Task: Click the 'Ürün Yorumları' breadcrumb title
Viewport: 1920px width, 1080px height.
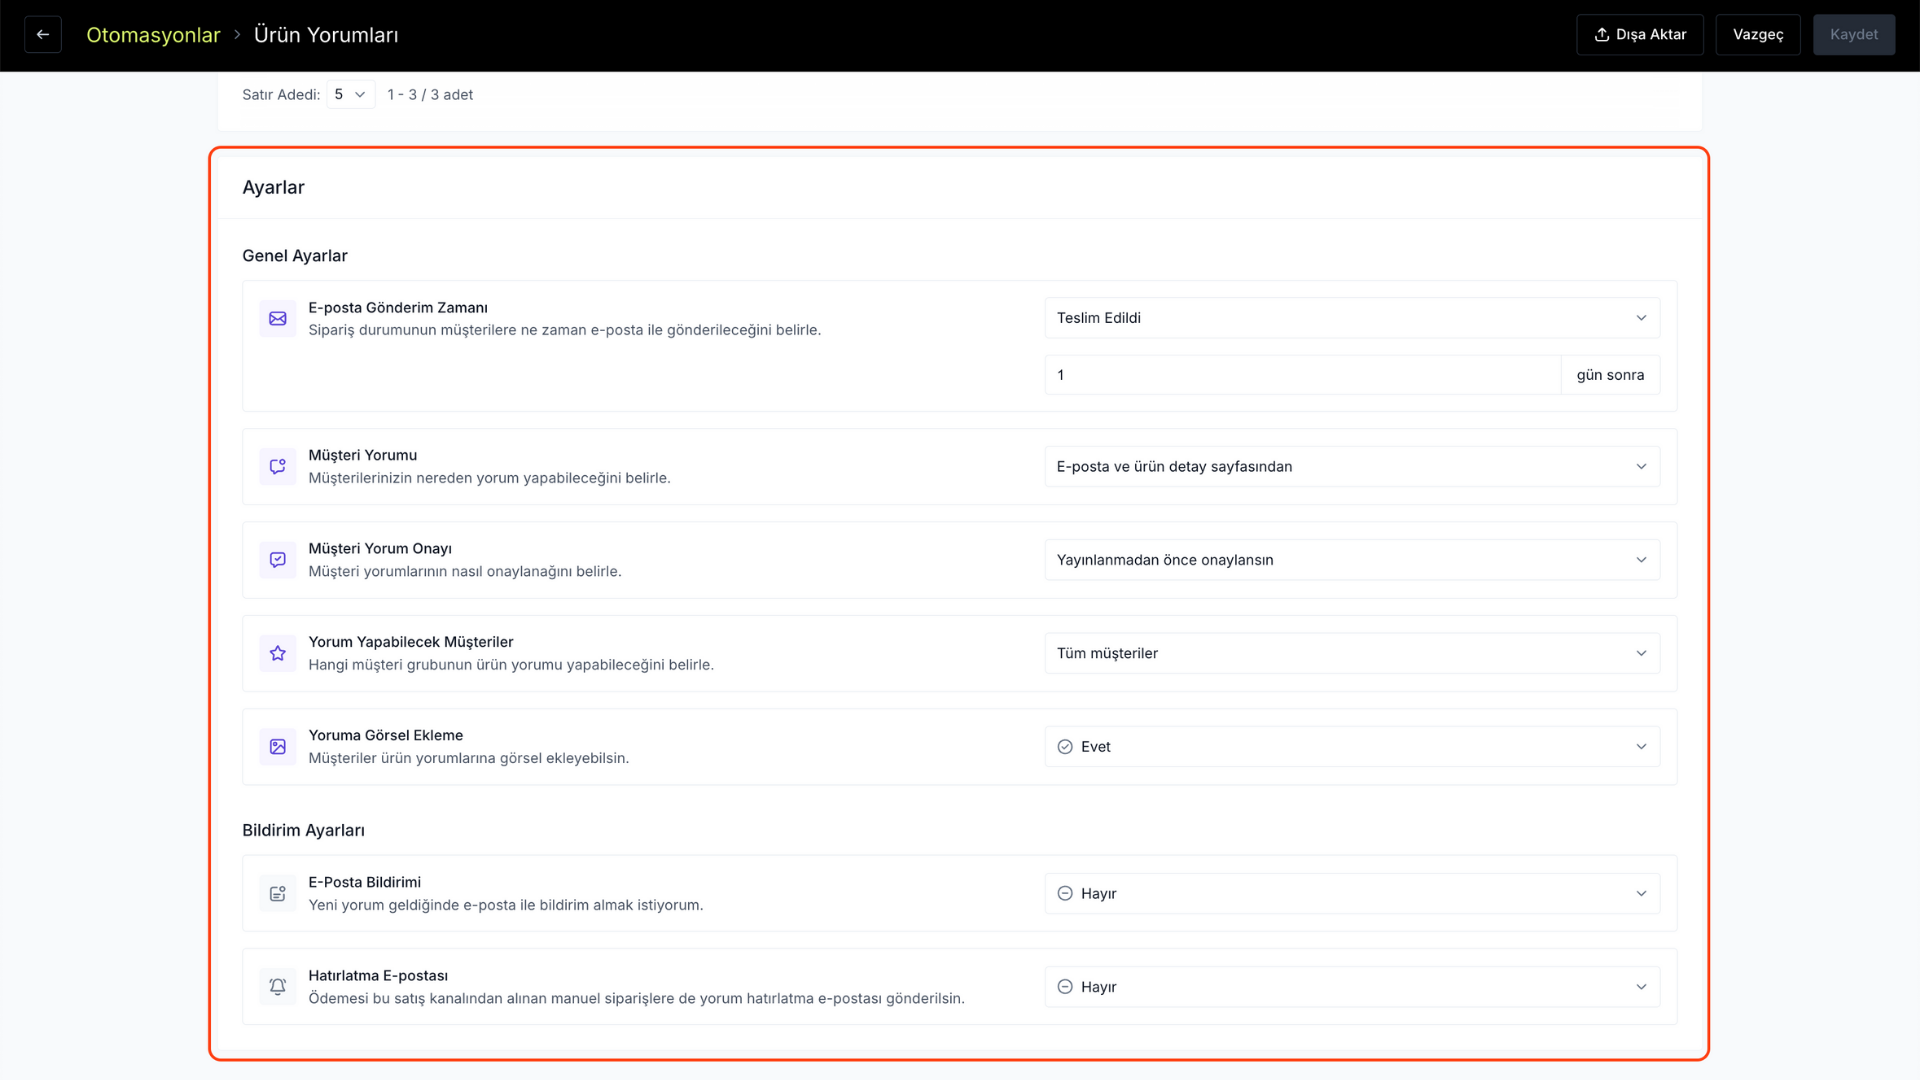Action: click(326, 35)
